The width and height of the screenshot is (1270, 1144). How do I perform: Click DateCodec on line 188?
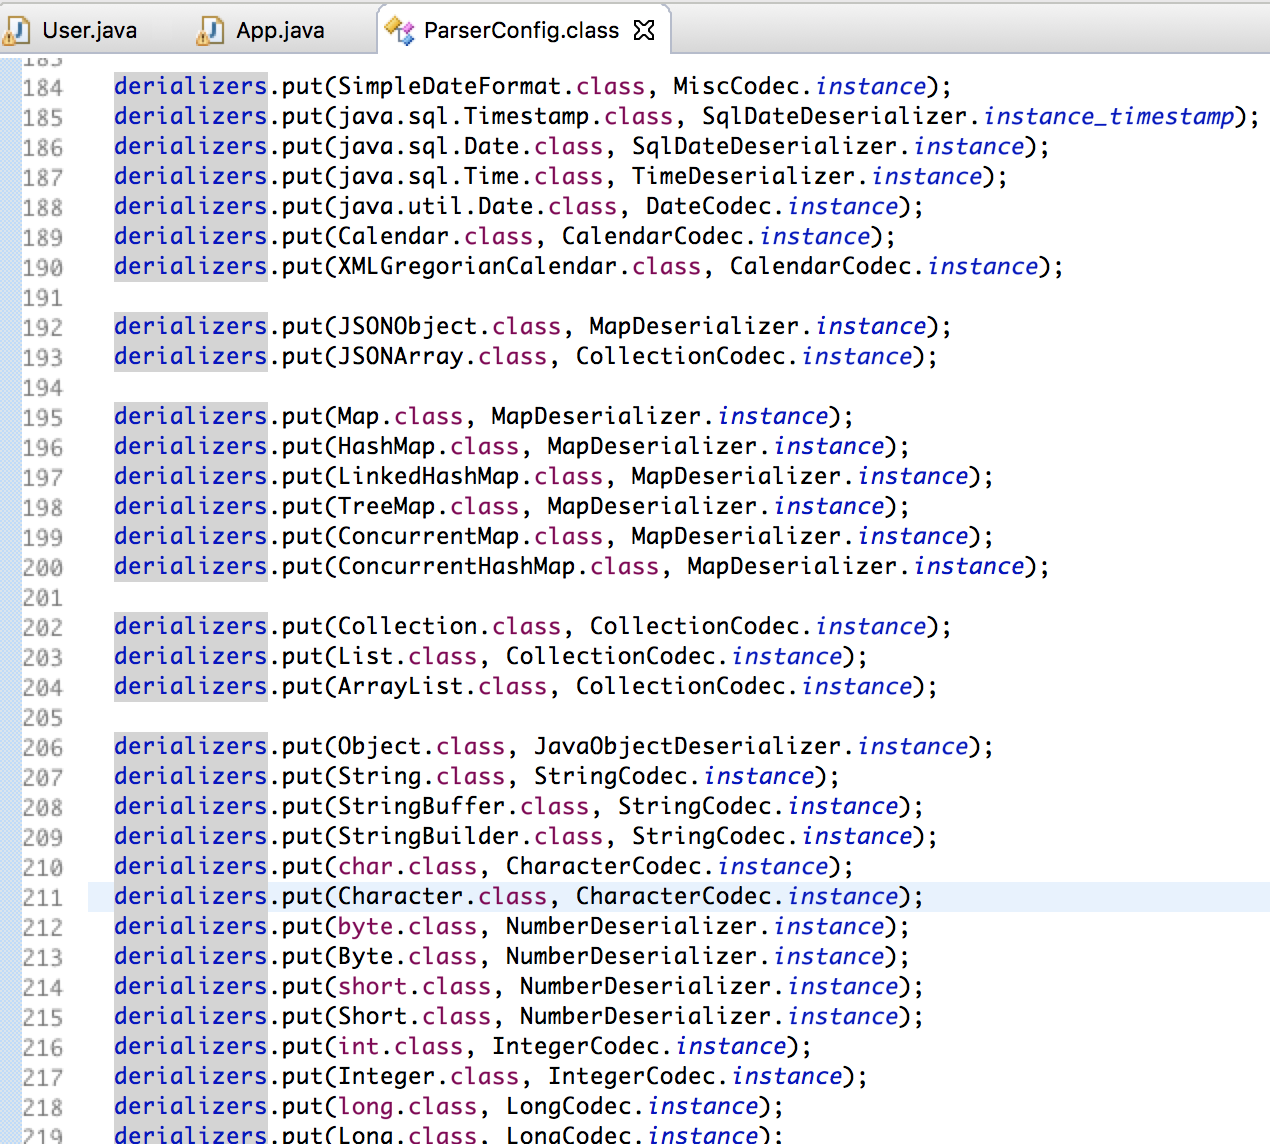pyautogui.click(x=709, y=206)
